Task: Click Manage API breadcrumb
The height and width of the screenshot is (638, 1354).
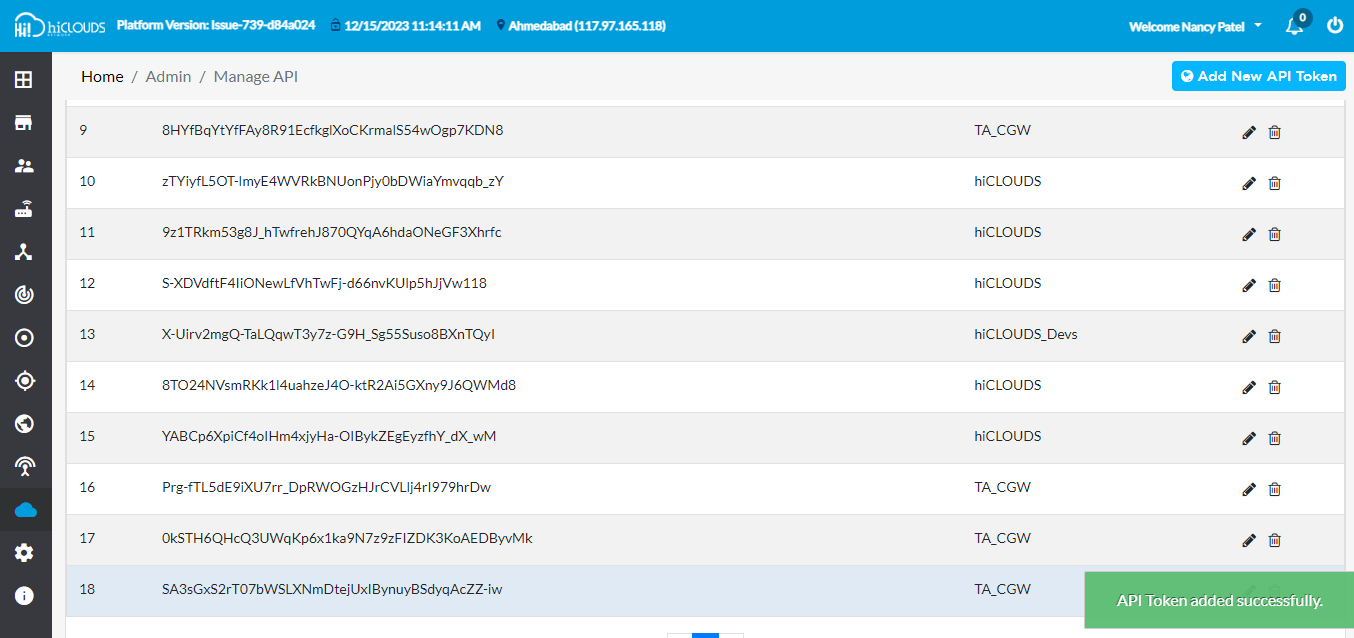Action: point(256,76)
